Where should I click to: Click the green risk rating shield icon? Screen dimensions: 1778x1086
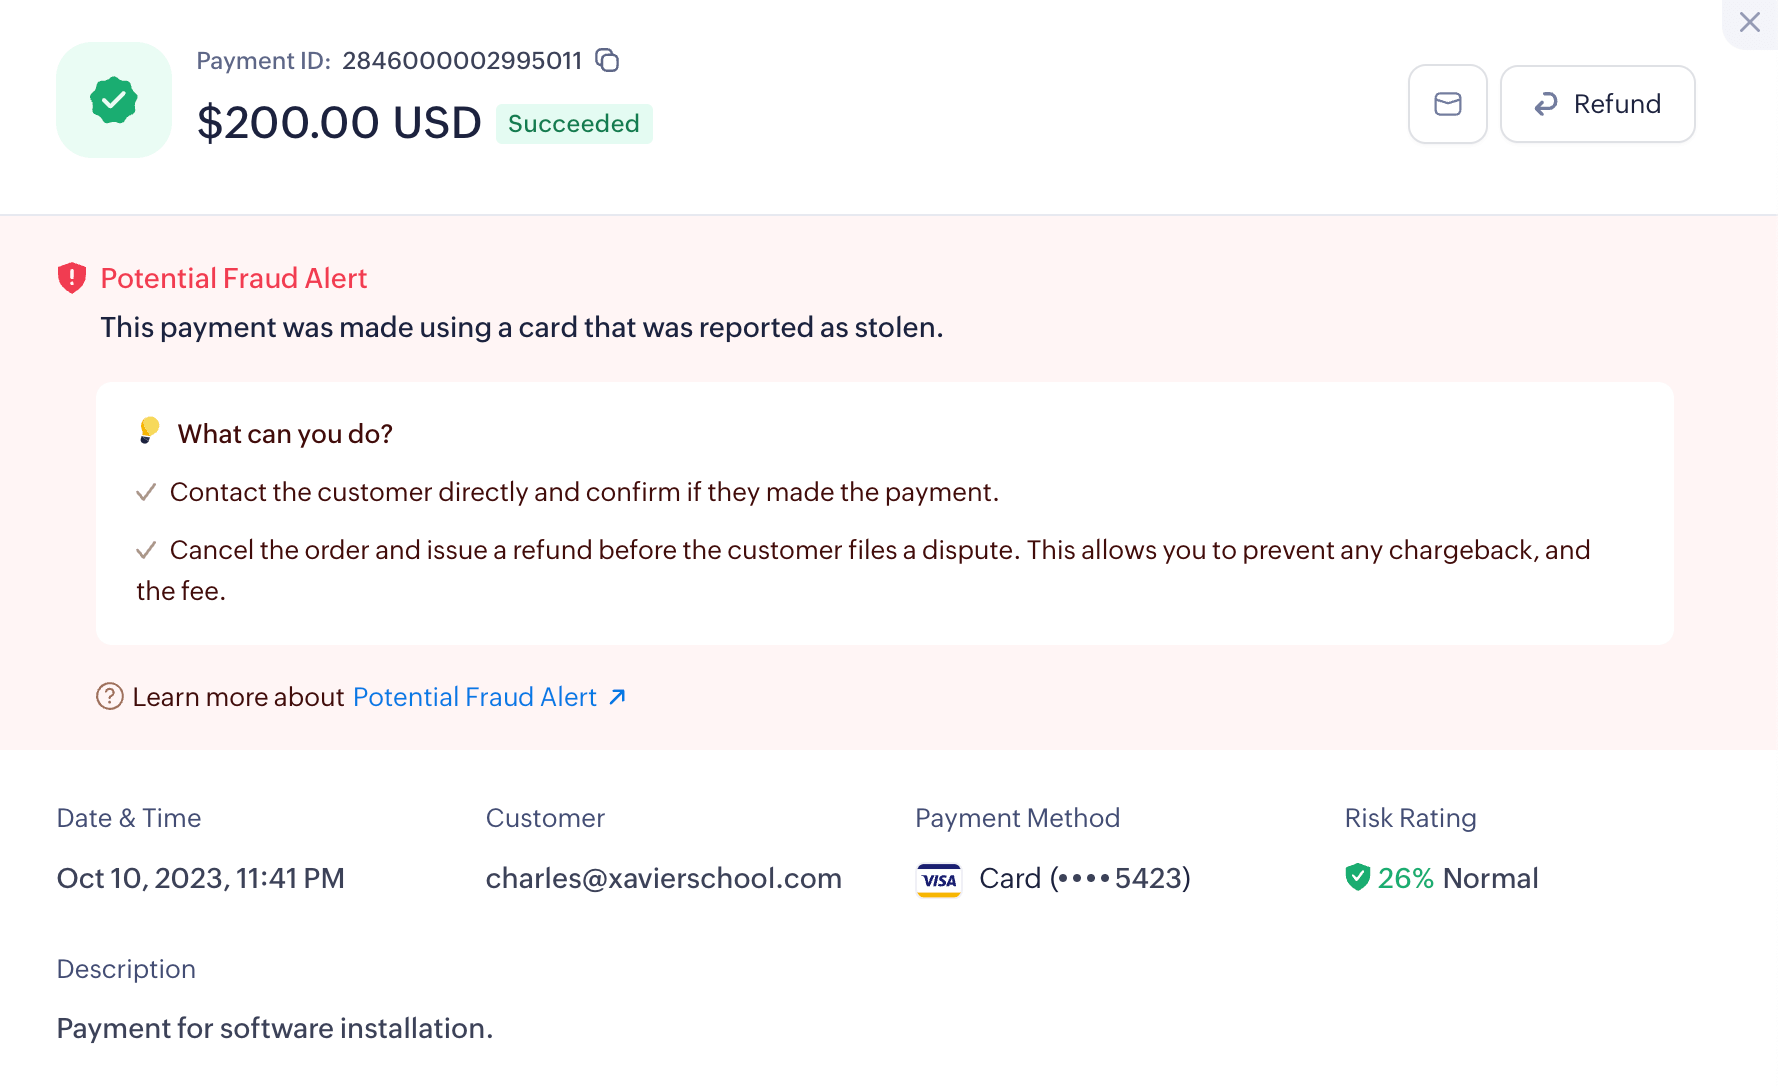[1357, 877]
